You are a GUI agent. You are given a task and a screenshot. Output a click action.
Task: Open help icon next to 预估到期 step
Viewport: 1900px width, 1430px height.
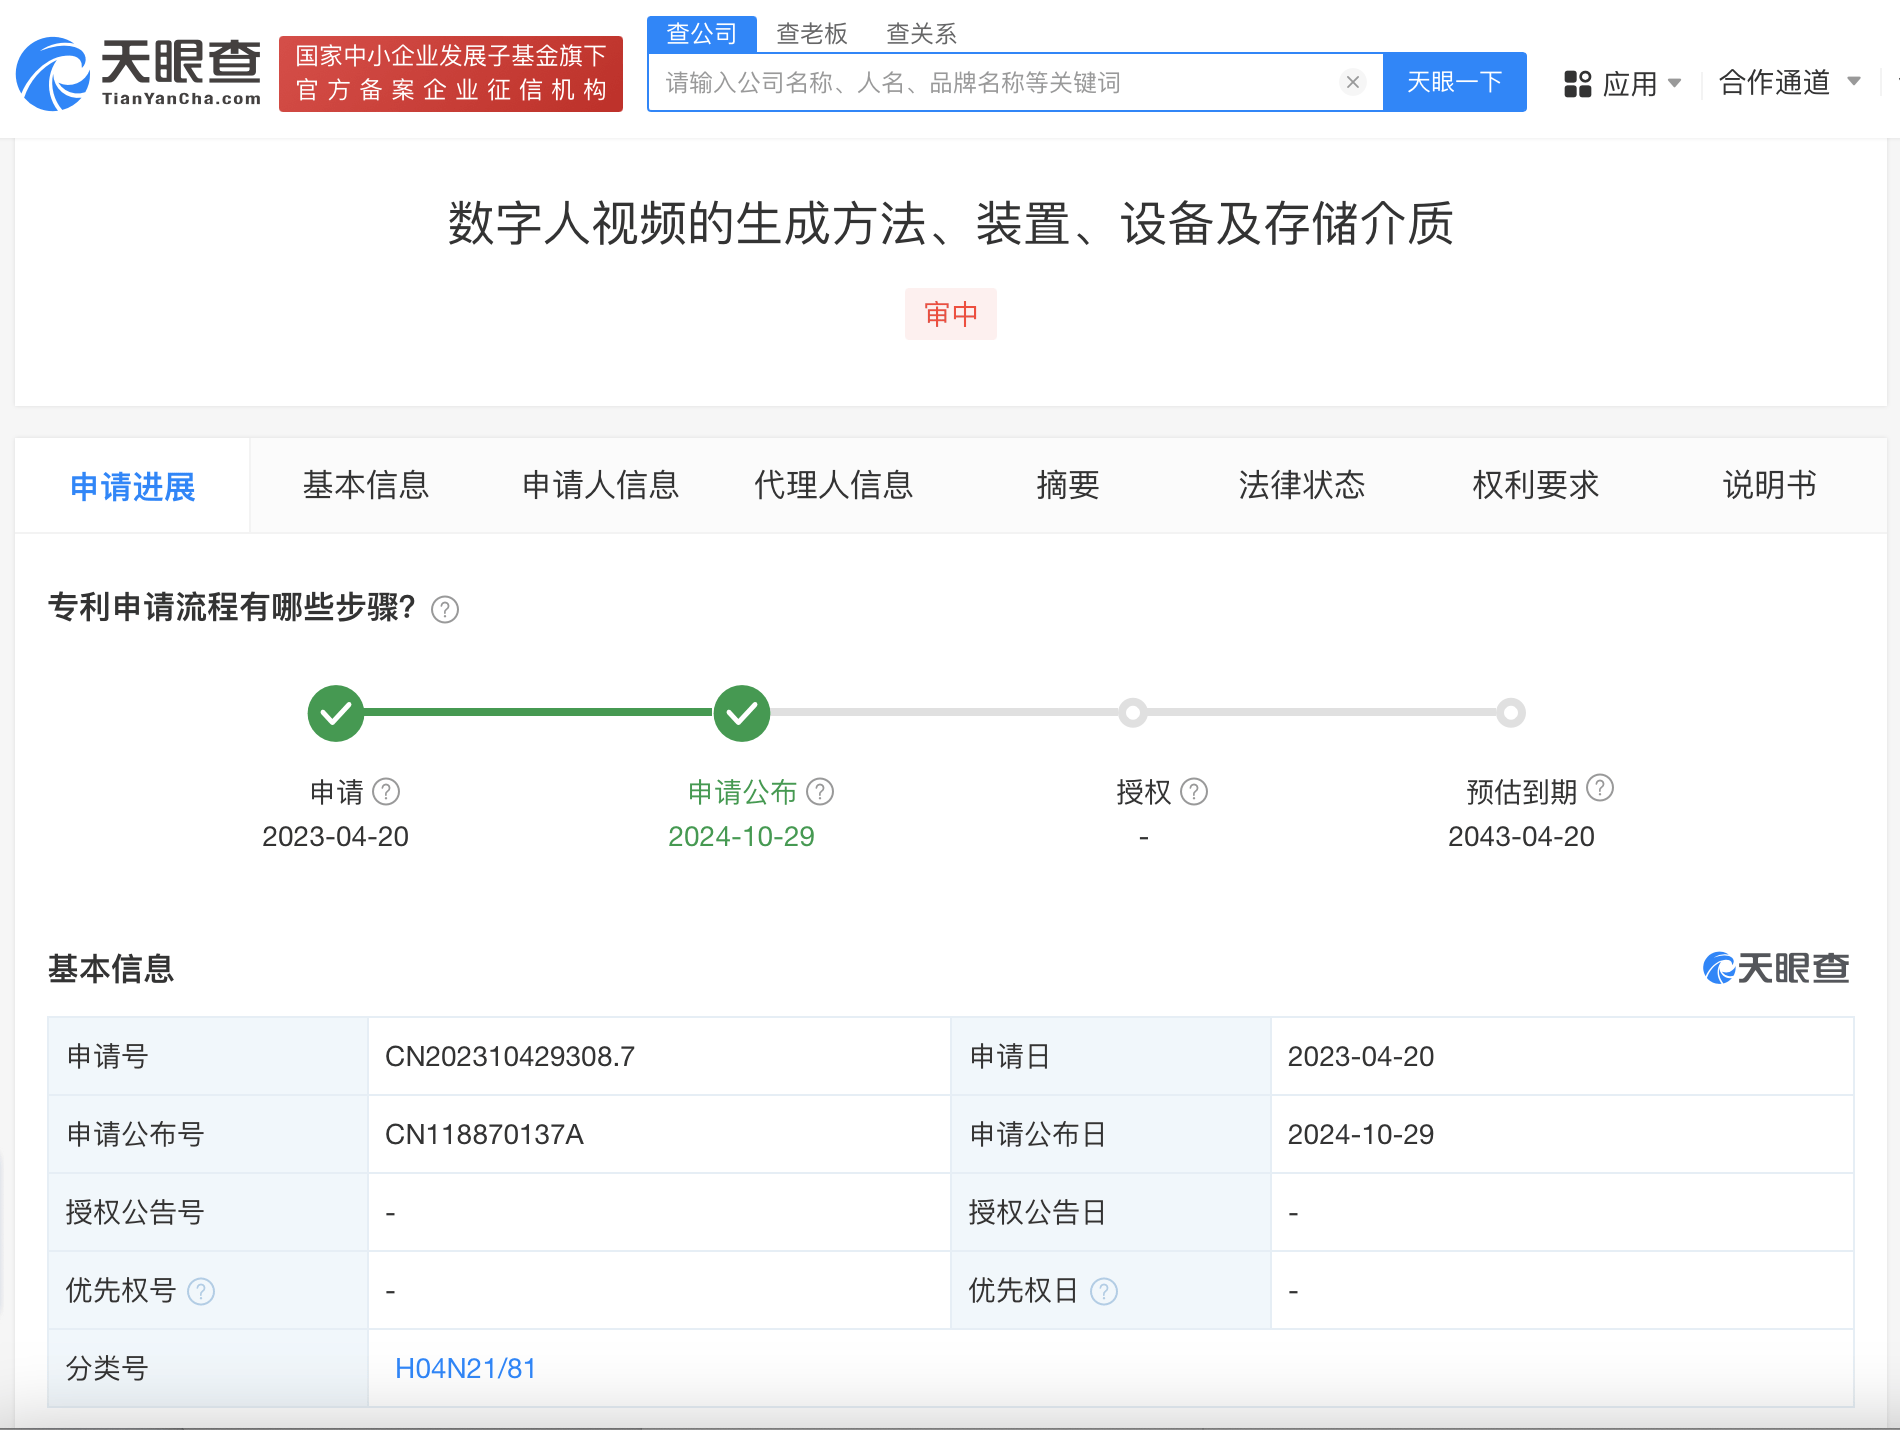(1600, 788)
